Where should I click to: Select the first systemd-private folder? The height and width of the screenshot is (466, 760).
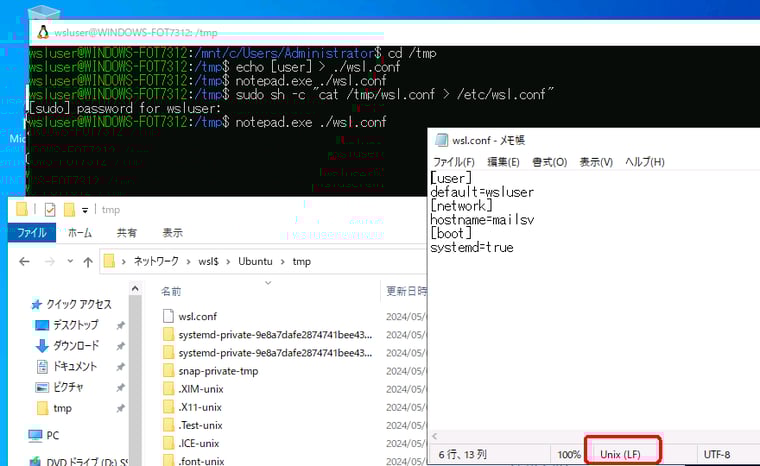click(x=275, y=335)
